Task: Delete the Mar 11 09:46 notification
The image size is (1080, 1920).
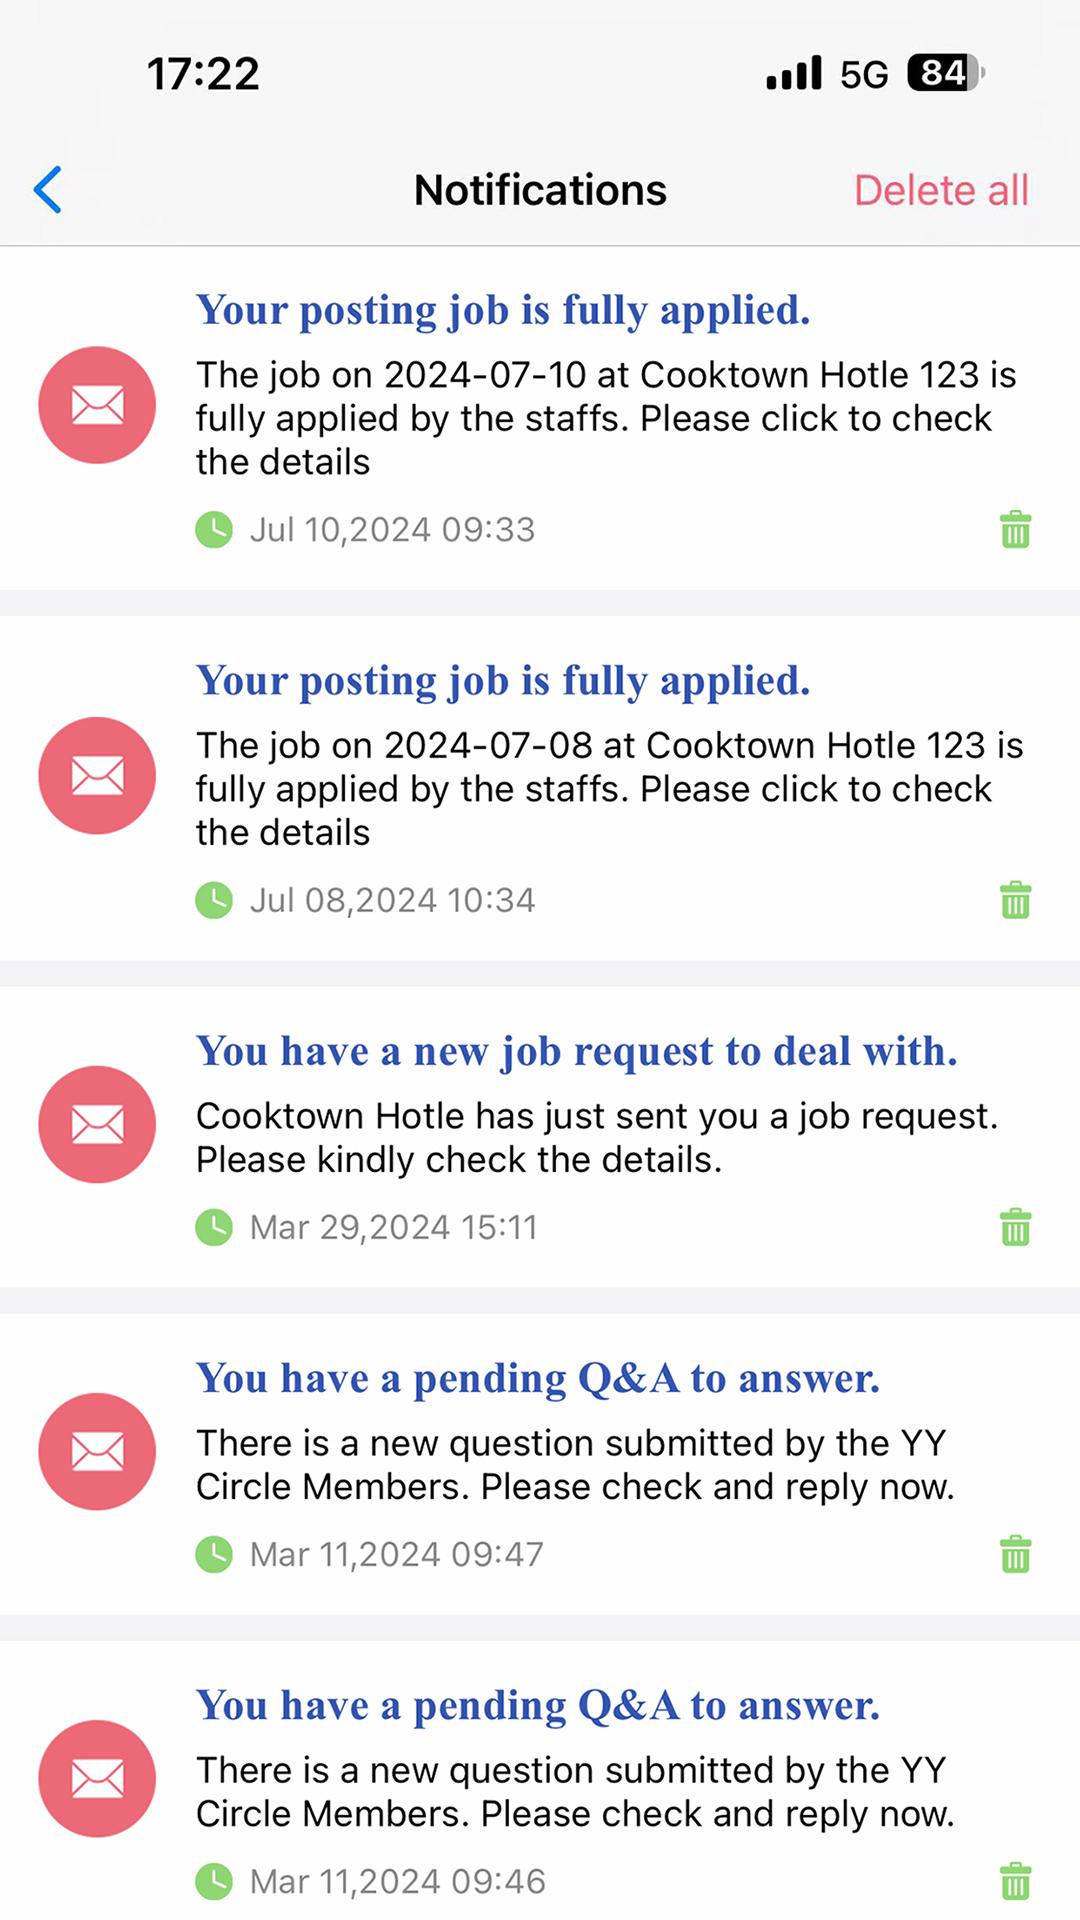Action: click(x=1015, y=1881)
